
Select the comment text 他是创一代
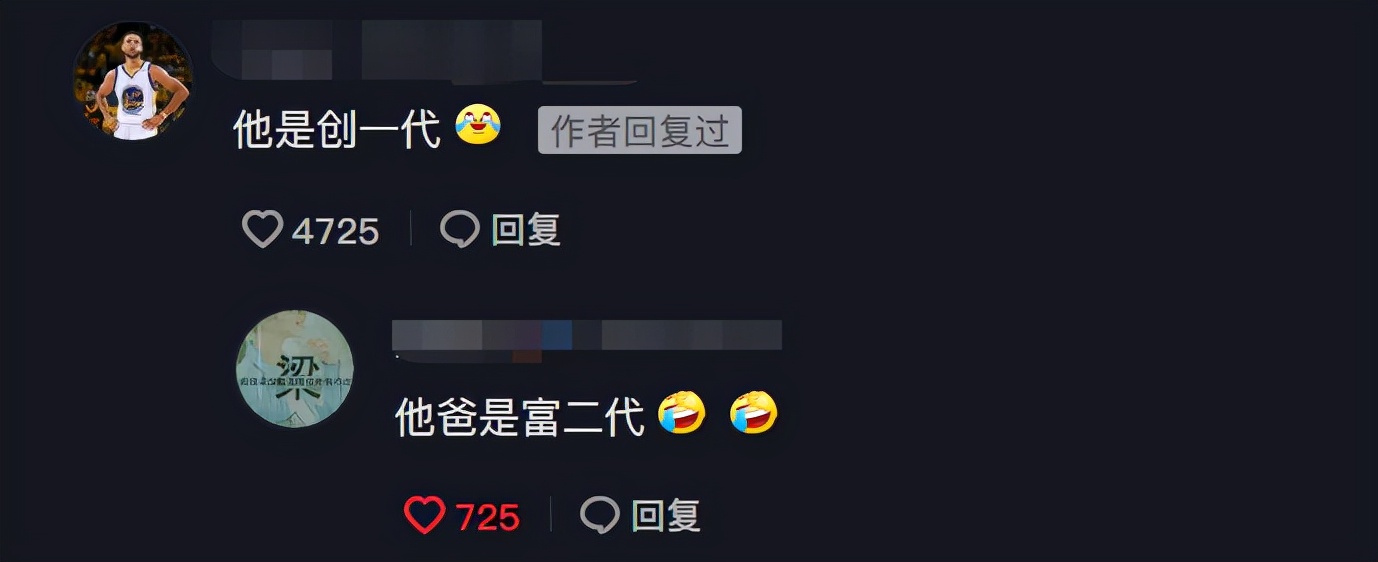click(x=337, y=130)
